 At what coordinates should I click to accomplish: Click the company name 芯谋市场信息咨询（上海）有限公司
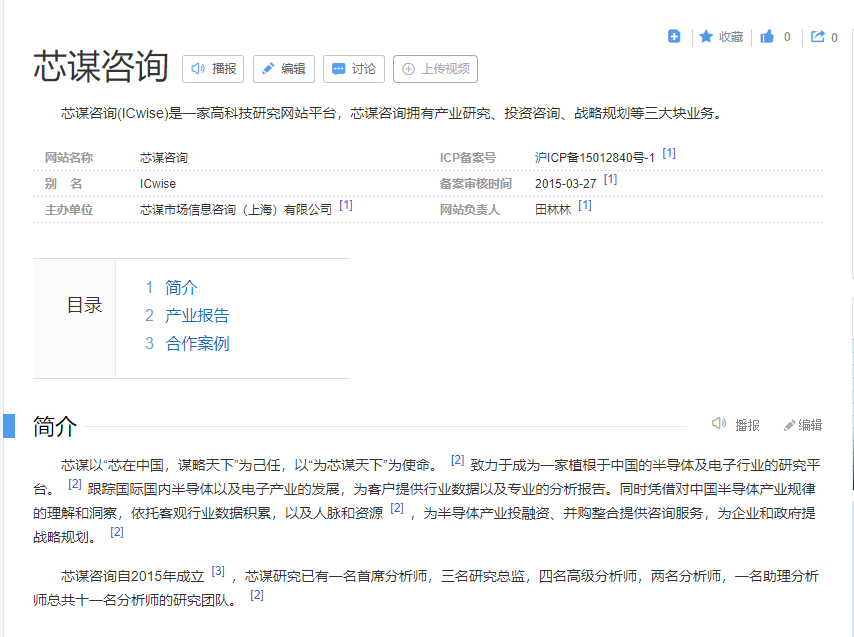point(236,210)
